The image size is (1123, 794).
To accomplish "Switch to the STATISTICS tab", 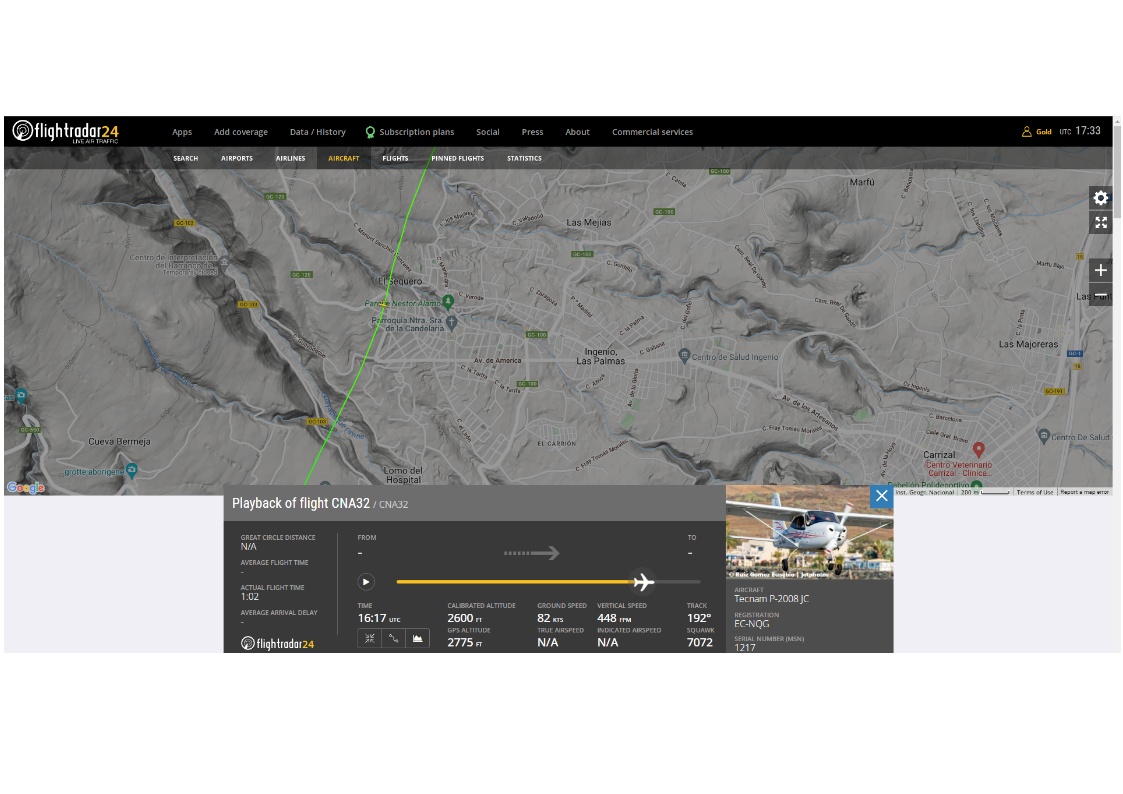I will [x=524, y=158].
